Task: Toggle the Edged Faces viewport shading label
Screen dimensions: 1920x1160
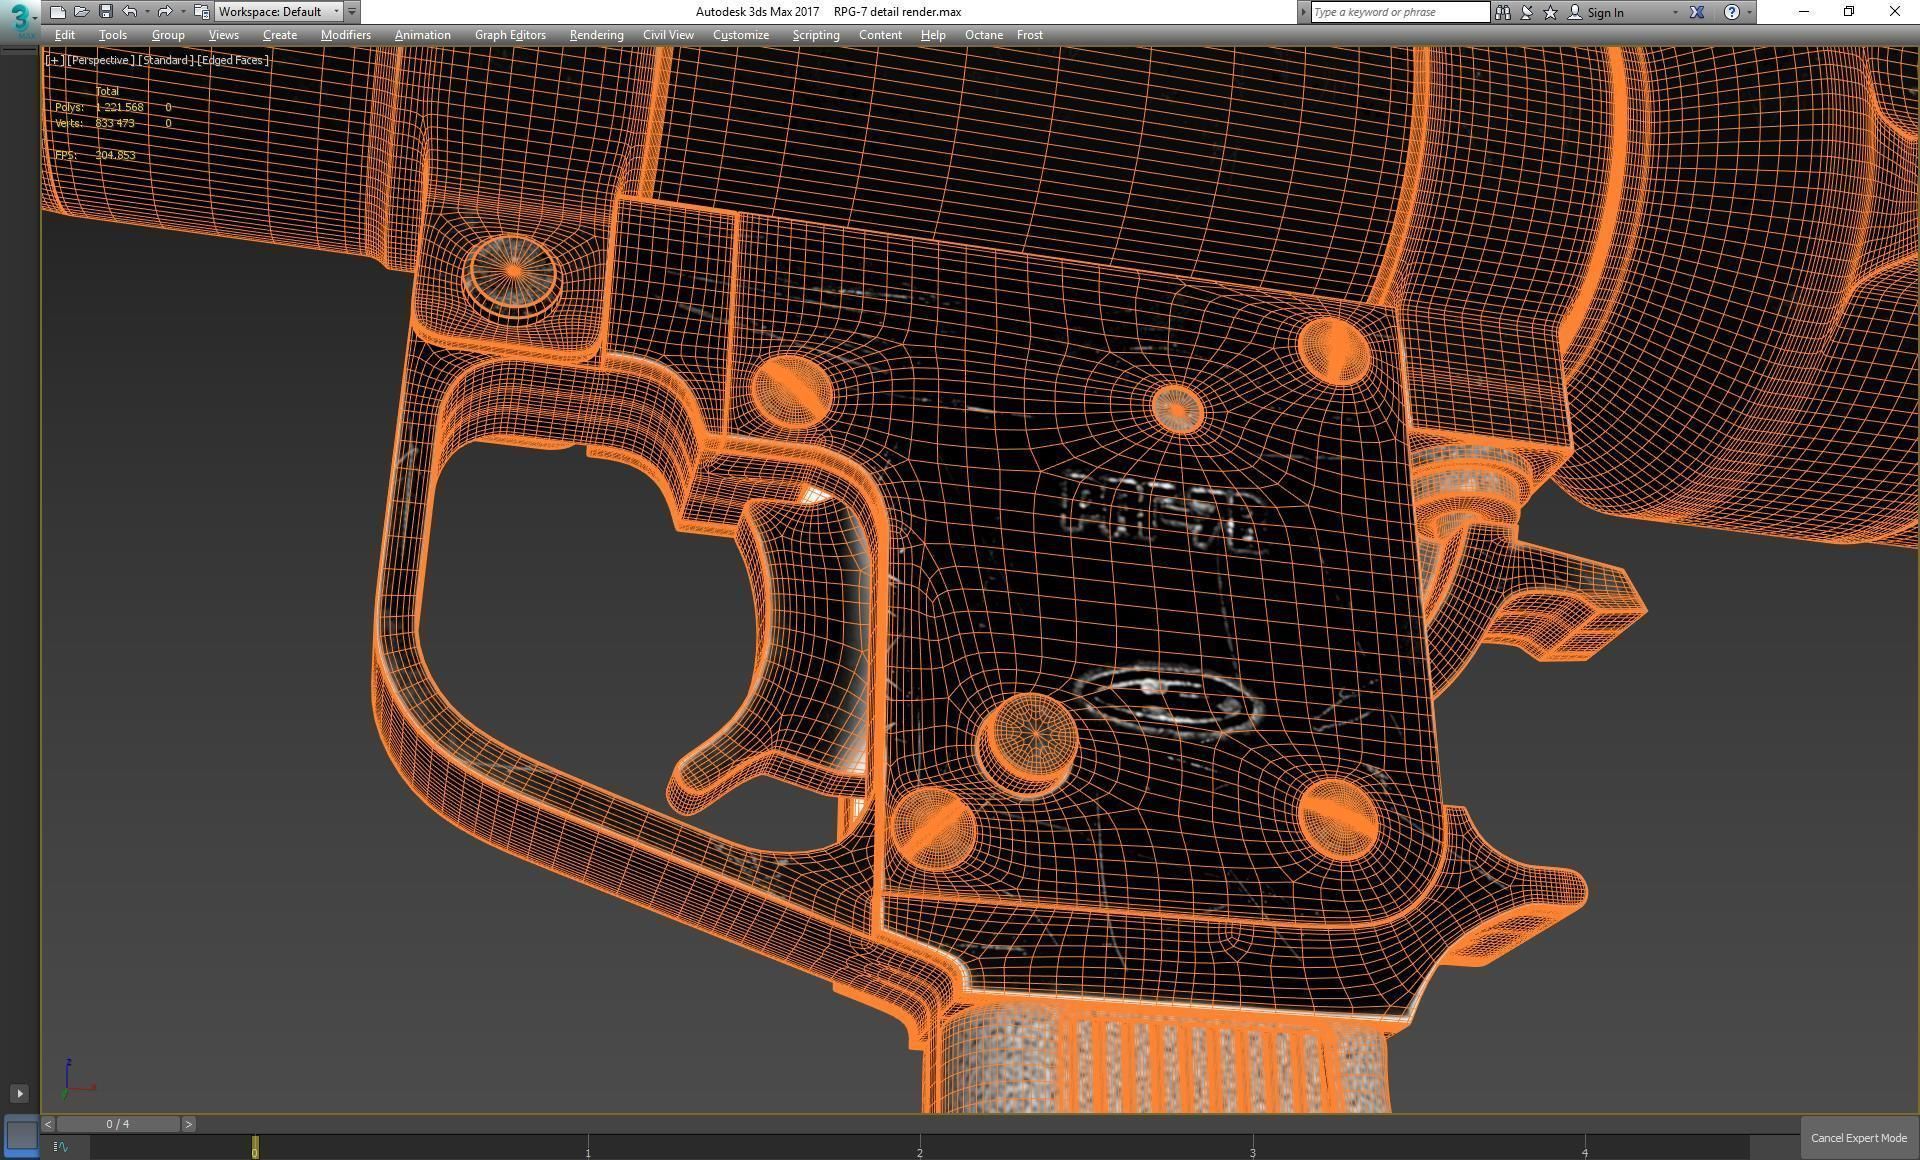Action: 232,60
